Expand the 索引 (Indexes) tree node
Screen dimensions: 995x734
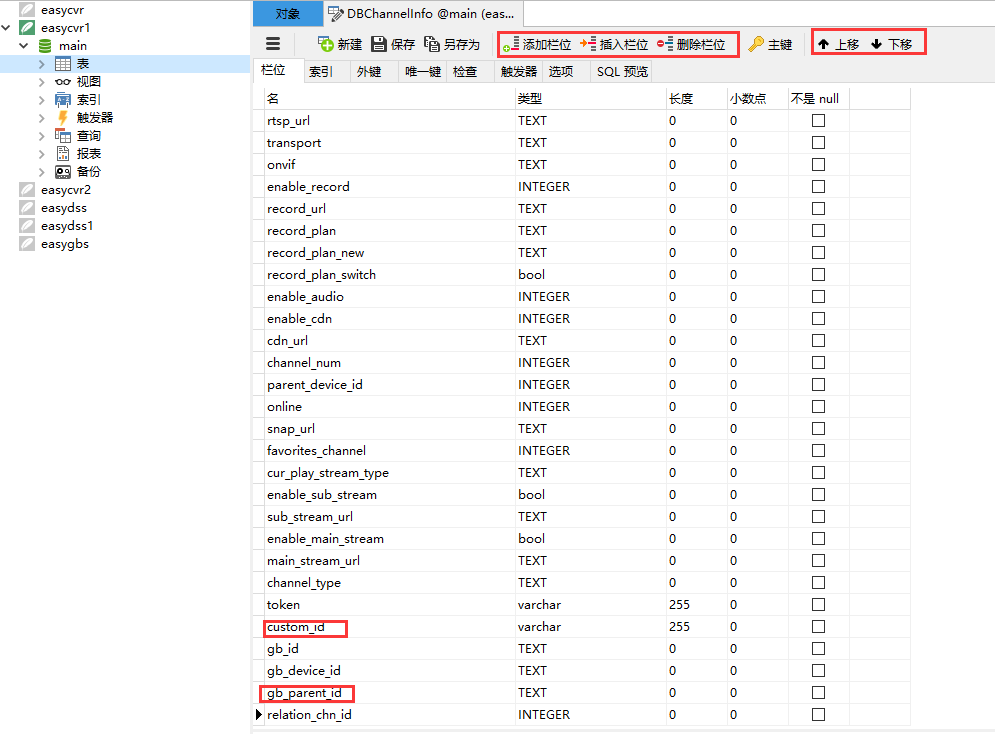click(x=42, y=100)
